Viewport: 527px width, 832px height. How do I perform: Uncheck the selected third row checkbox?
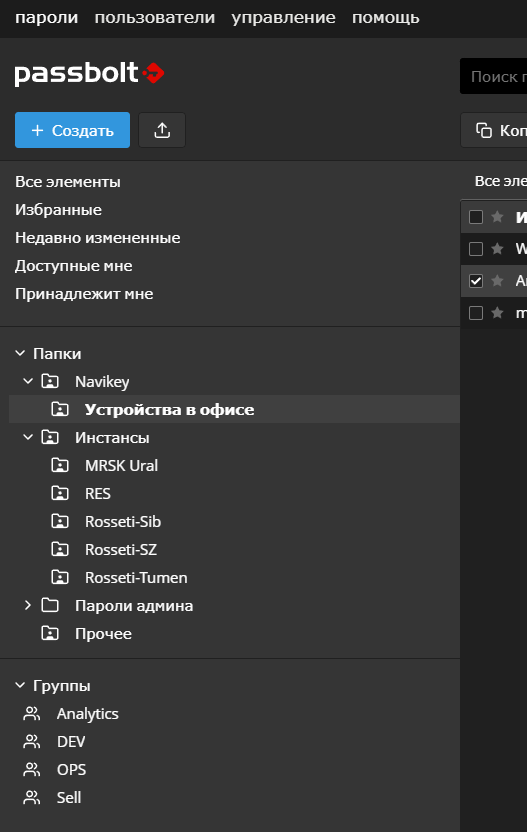coord(476,281)
